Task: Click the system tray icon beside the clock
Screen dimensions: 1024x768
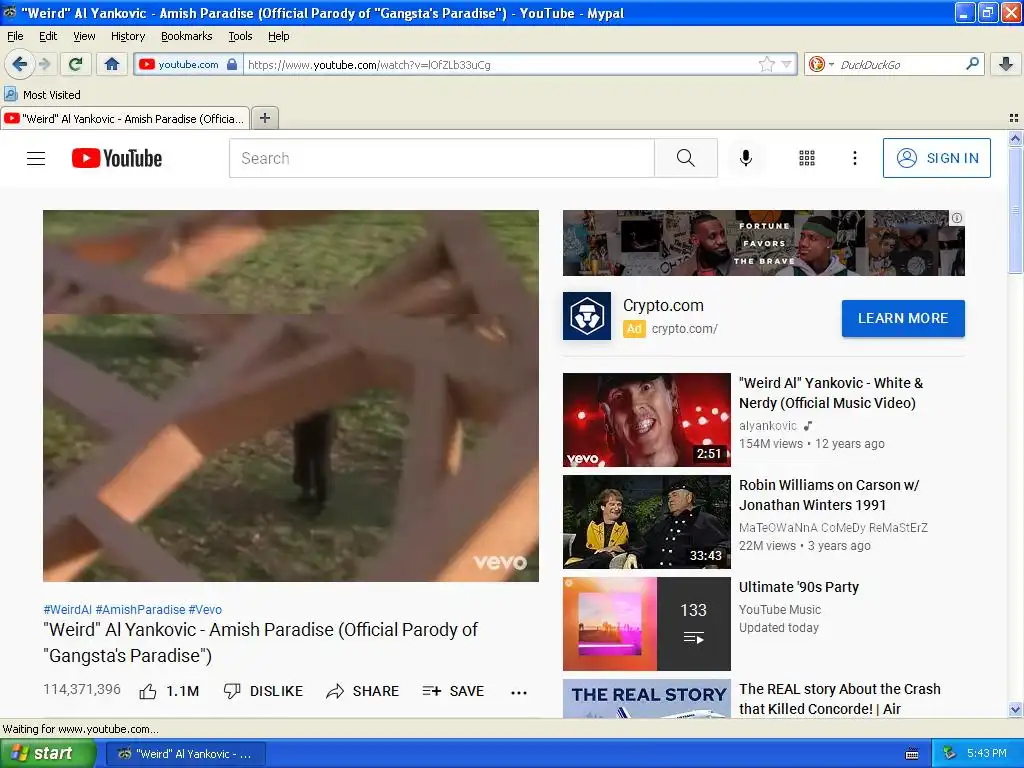Action: click(950, 754)
